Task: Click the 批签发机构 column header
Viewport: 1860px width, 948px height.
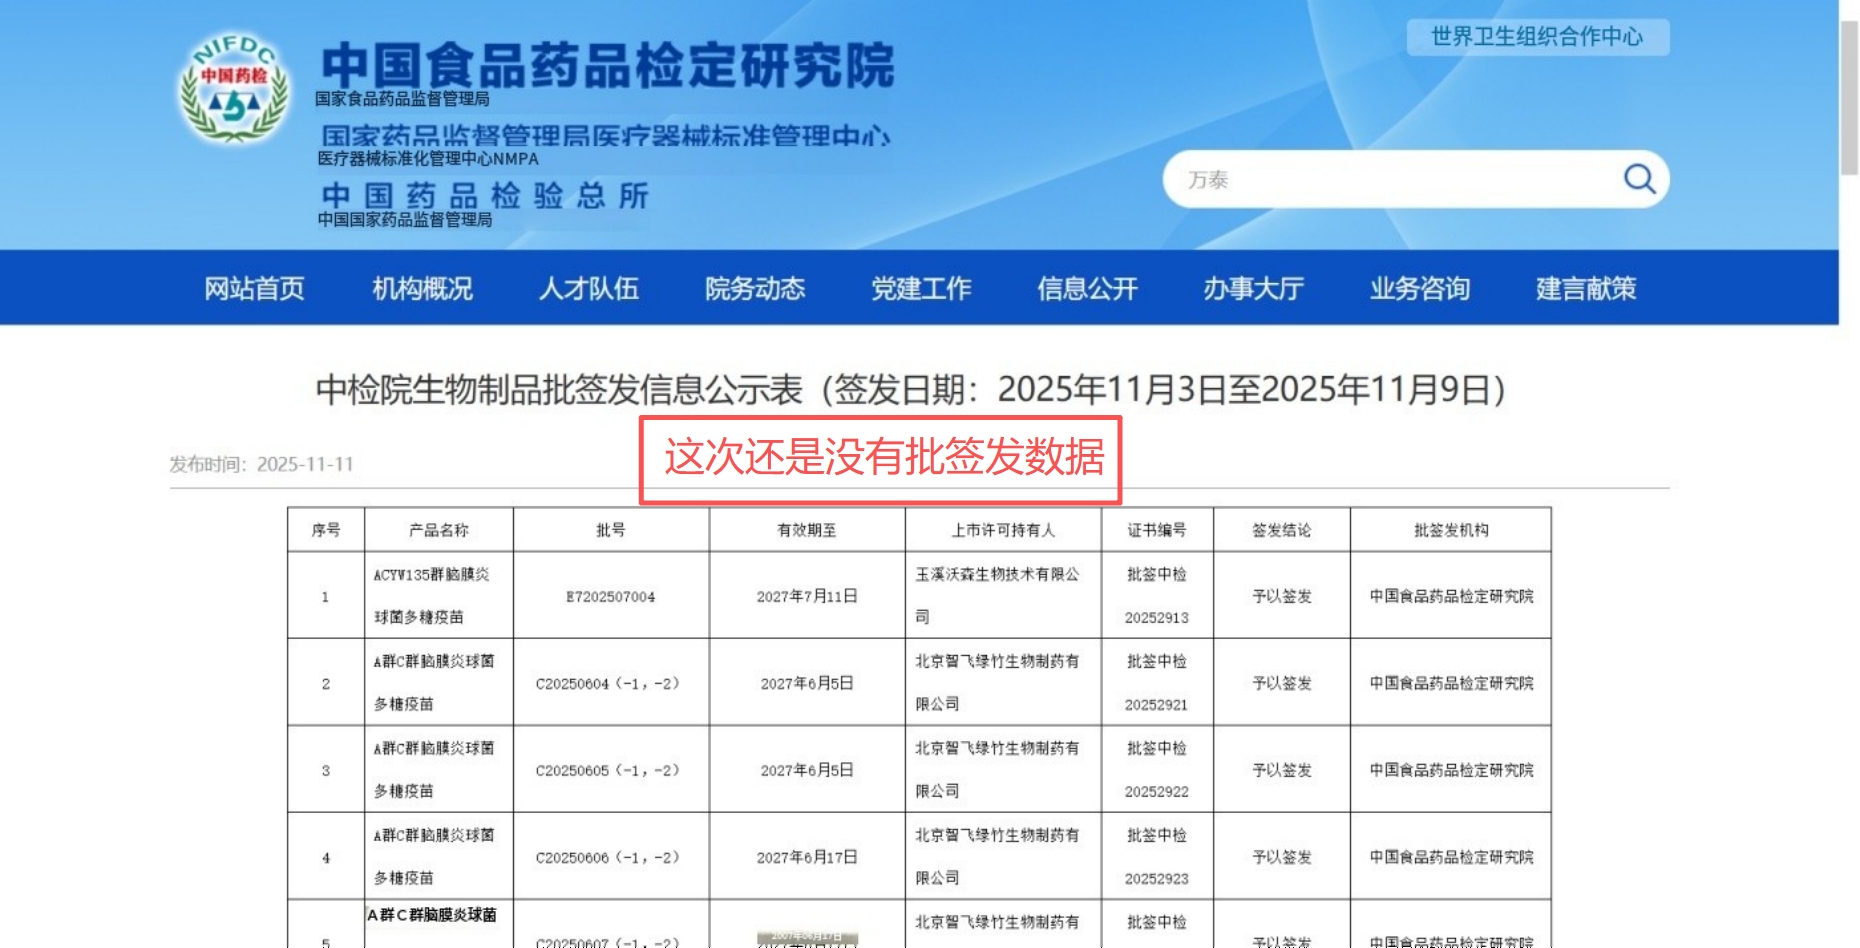Action: click(1451, 530)
